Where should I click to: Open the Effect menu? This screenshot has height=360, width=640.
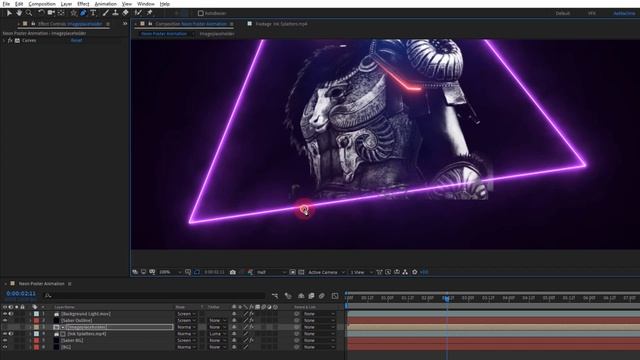[x=83, y=4]
